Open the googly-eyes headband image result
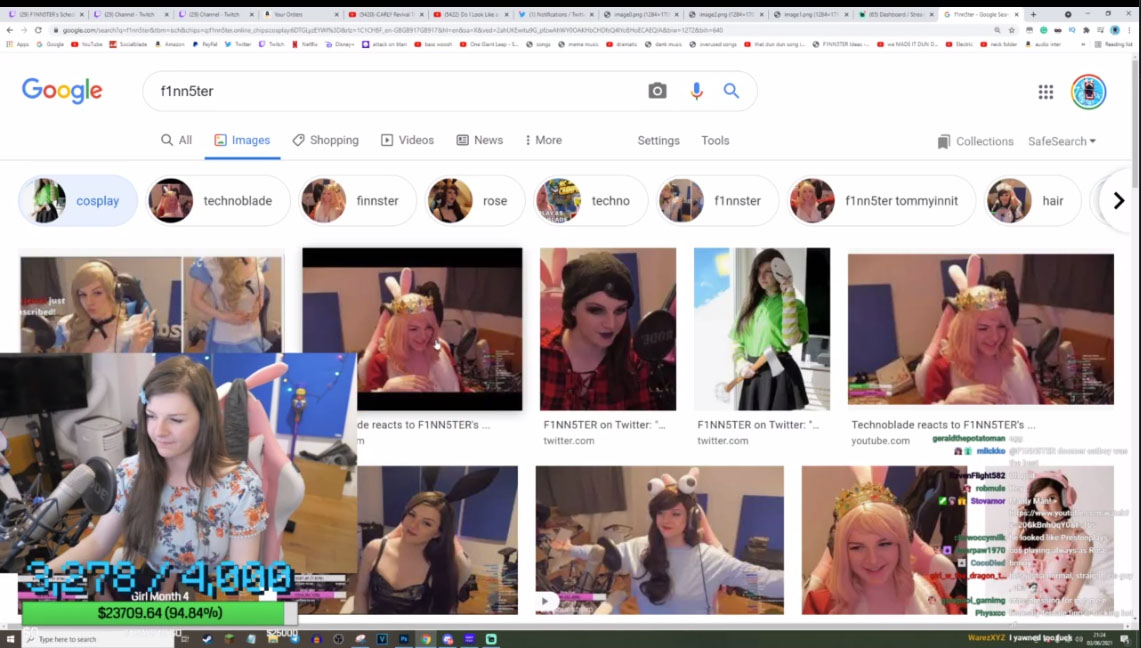The width and height of the screenshot is (1141, 648). click(x=660, y=540)
